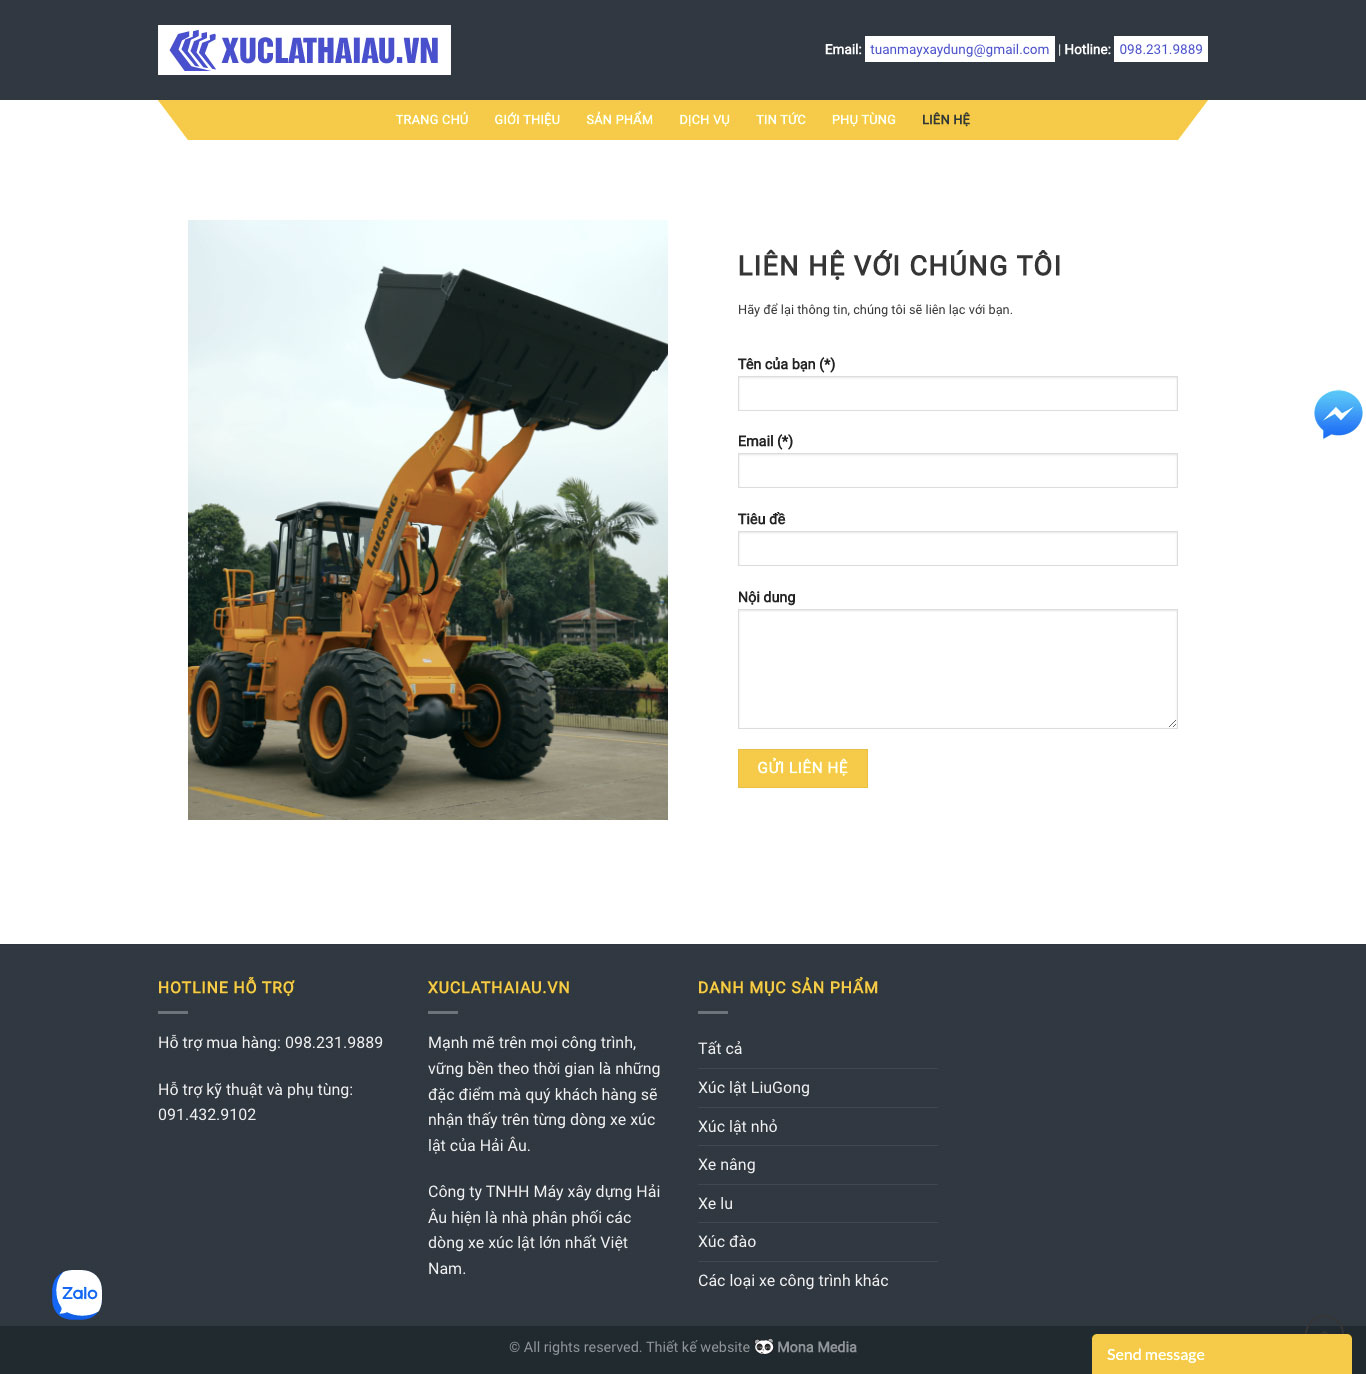Click the 091.432.9102 technical support number
Screen dimensions: 1366x1374
click(x=207, y=1115)
